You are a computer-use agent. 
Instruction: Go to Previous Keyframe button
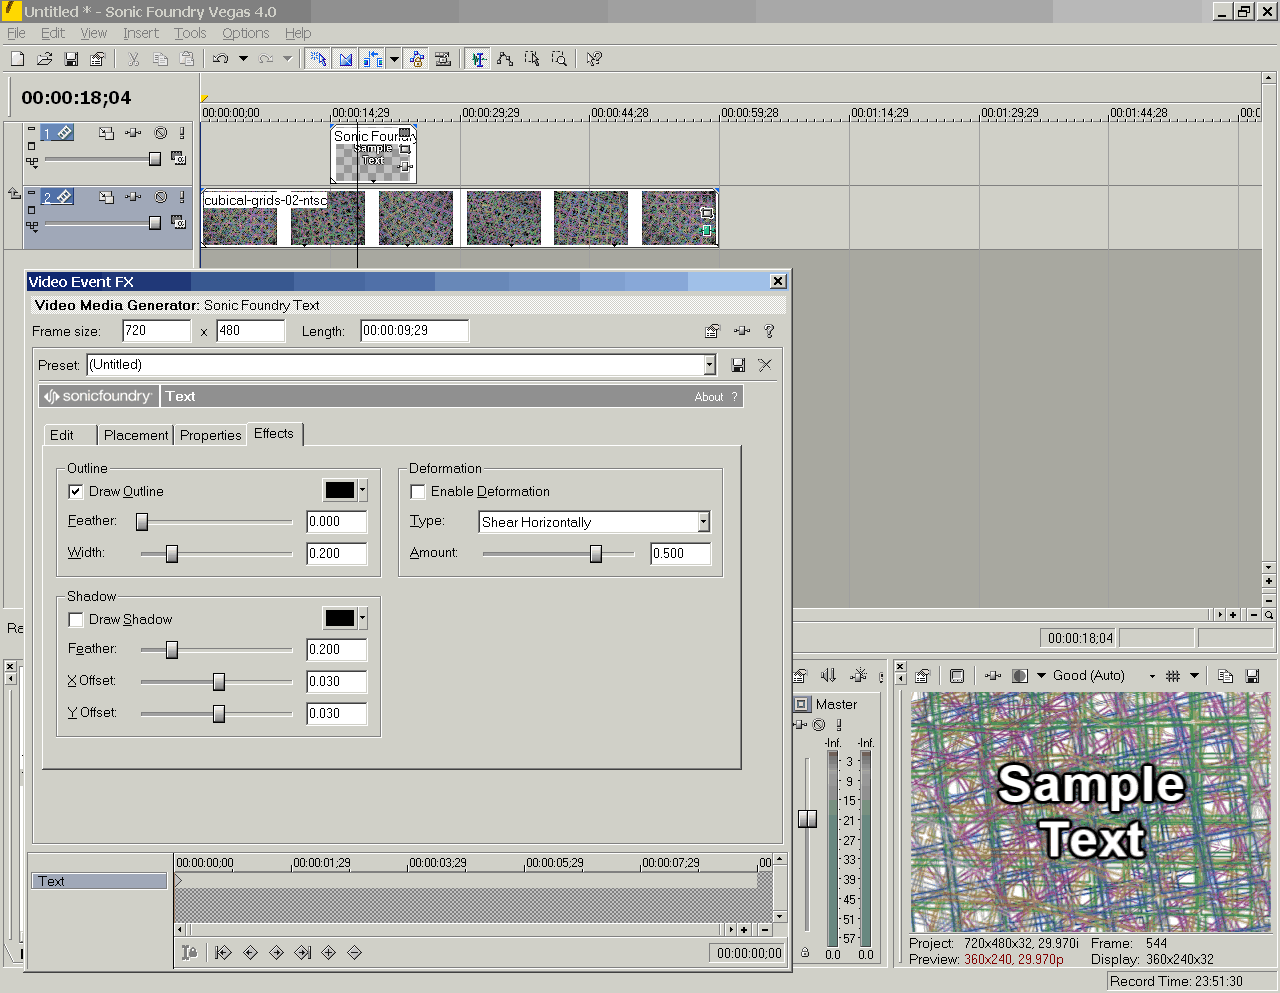pos(250,953)
